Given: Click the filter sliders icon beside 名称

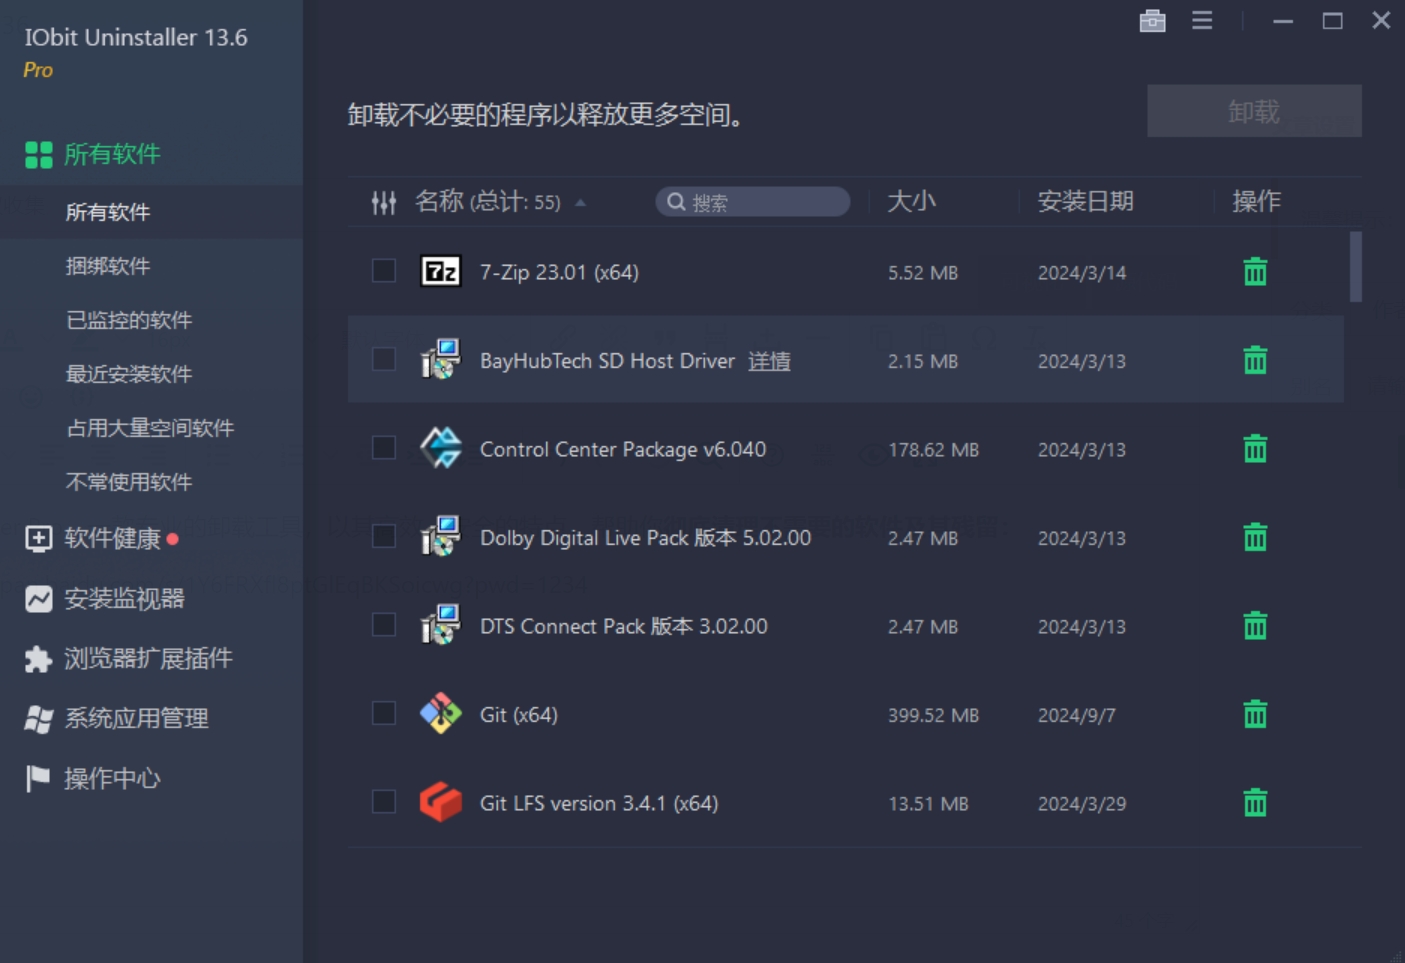Looking at the screenshot, I should pos(384,202).
